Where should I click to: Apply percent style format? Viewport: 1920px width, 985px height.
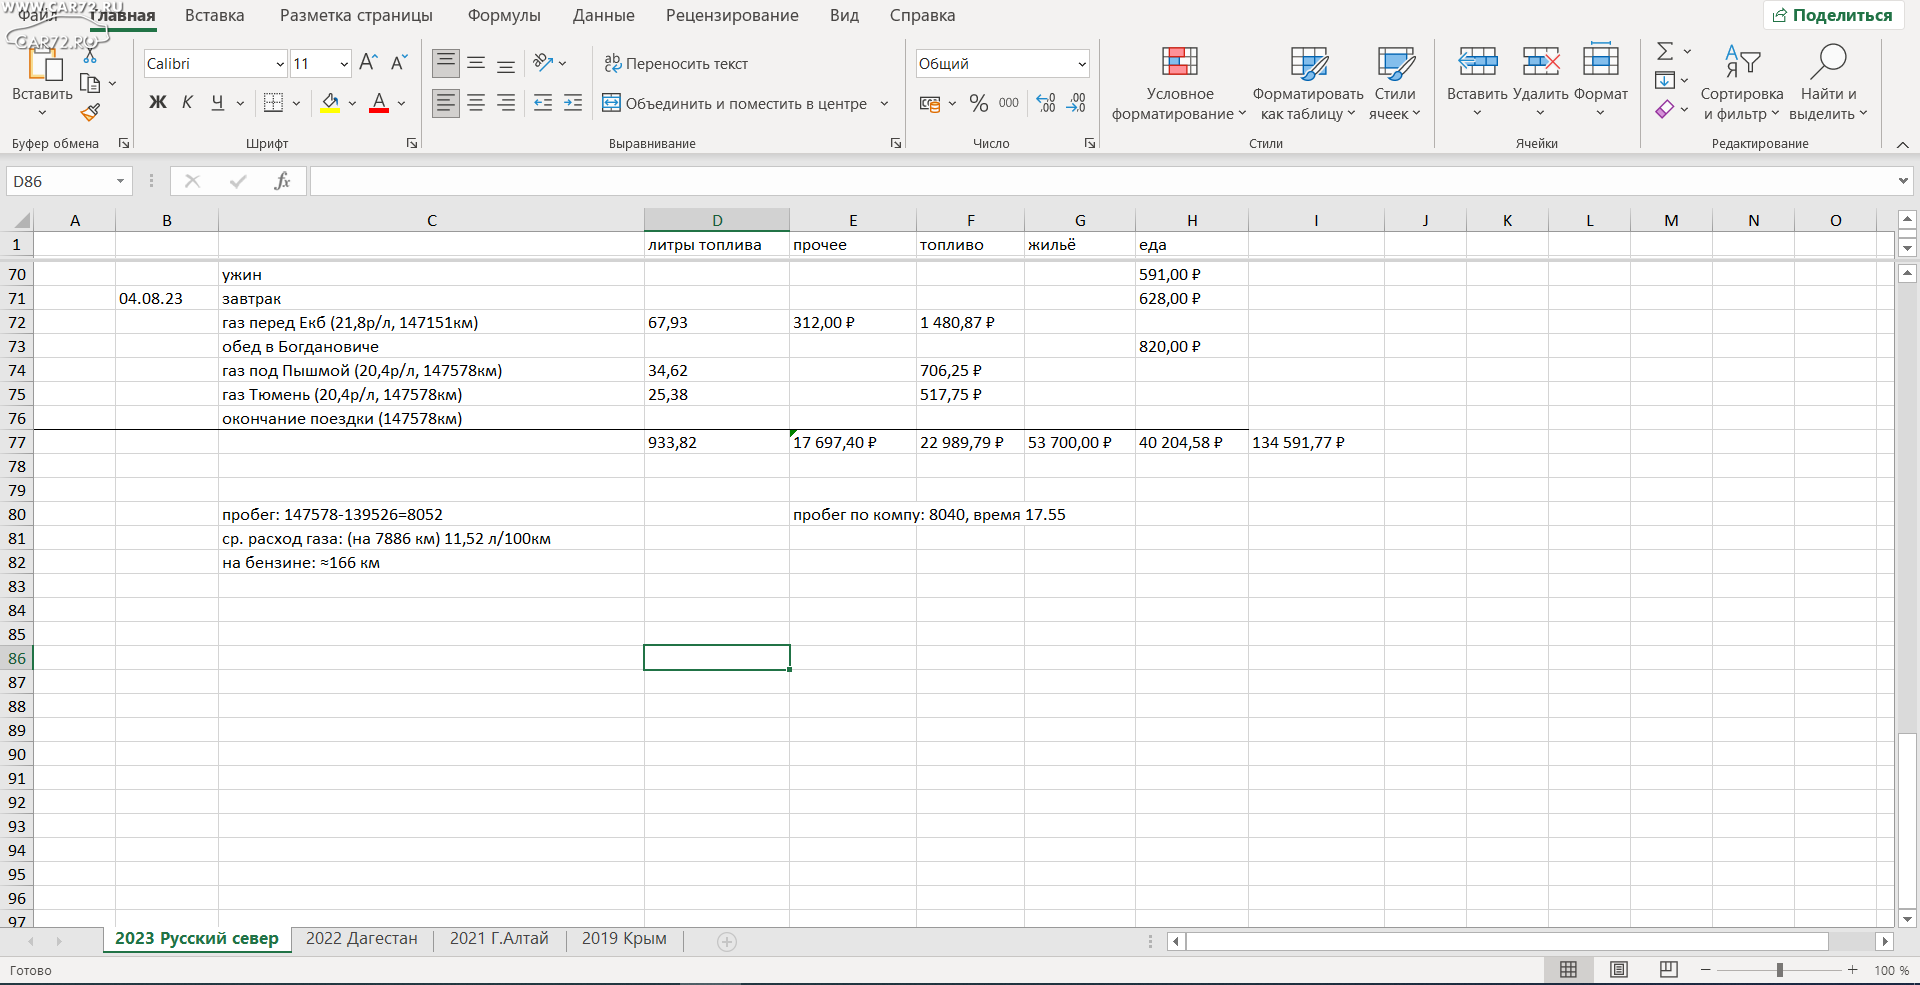pos(978,103)
